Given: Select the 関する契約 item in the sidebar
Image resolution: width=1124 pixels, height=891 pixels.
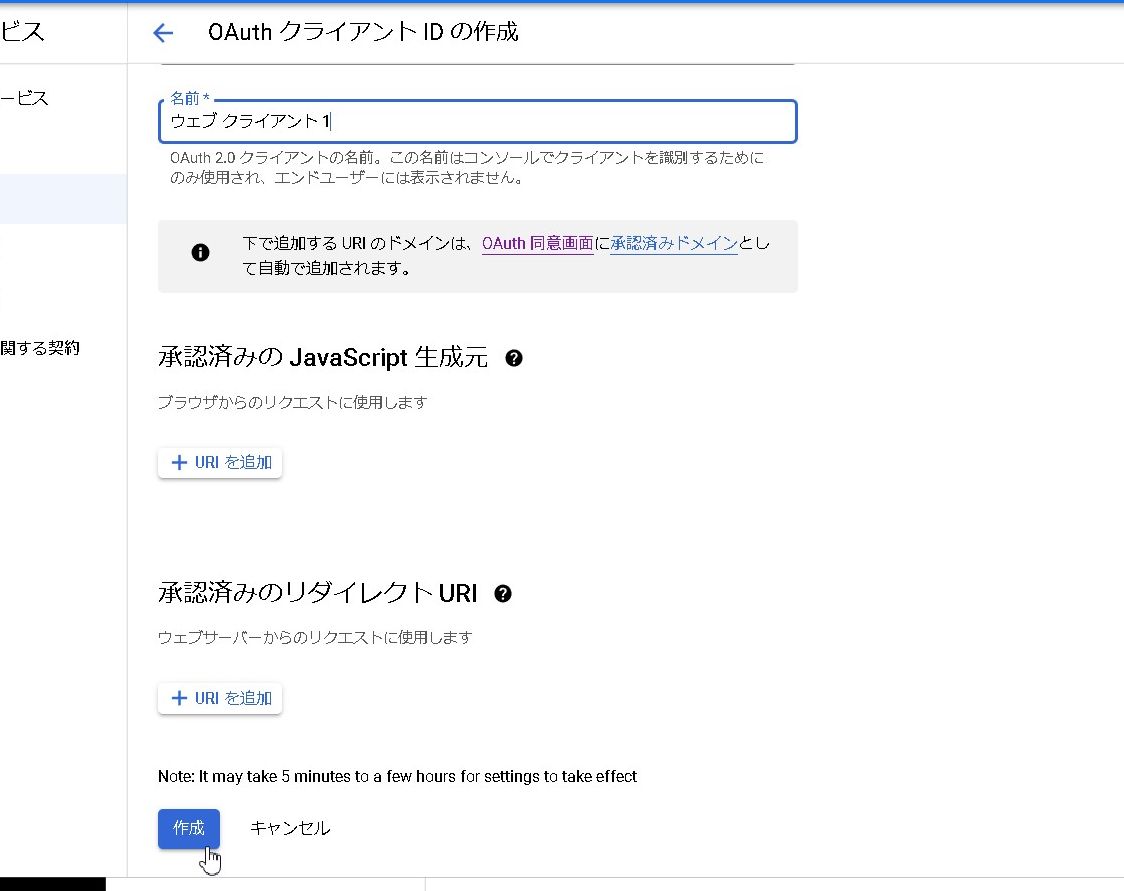Looking at the screenshot, I should point(40,348).
